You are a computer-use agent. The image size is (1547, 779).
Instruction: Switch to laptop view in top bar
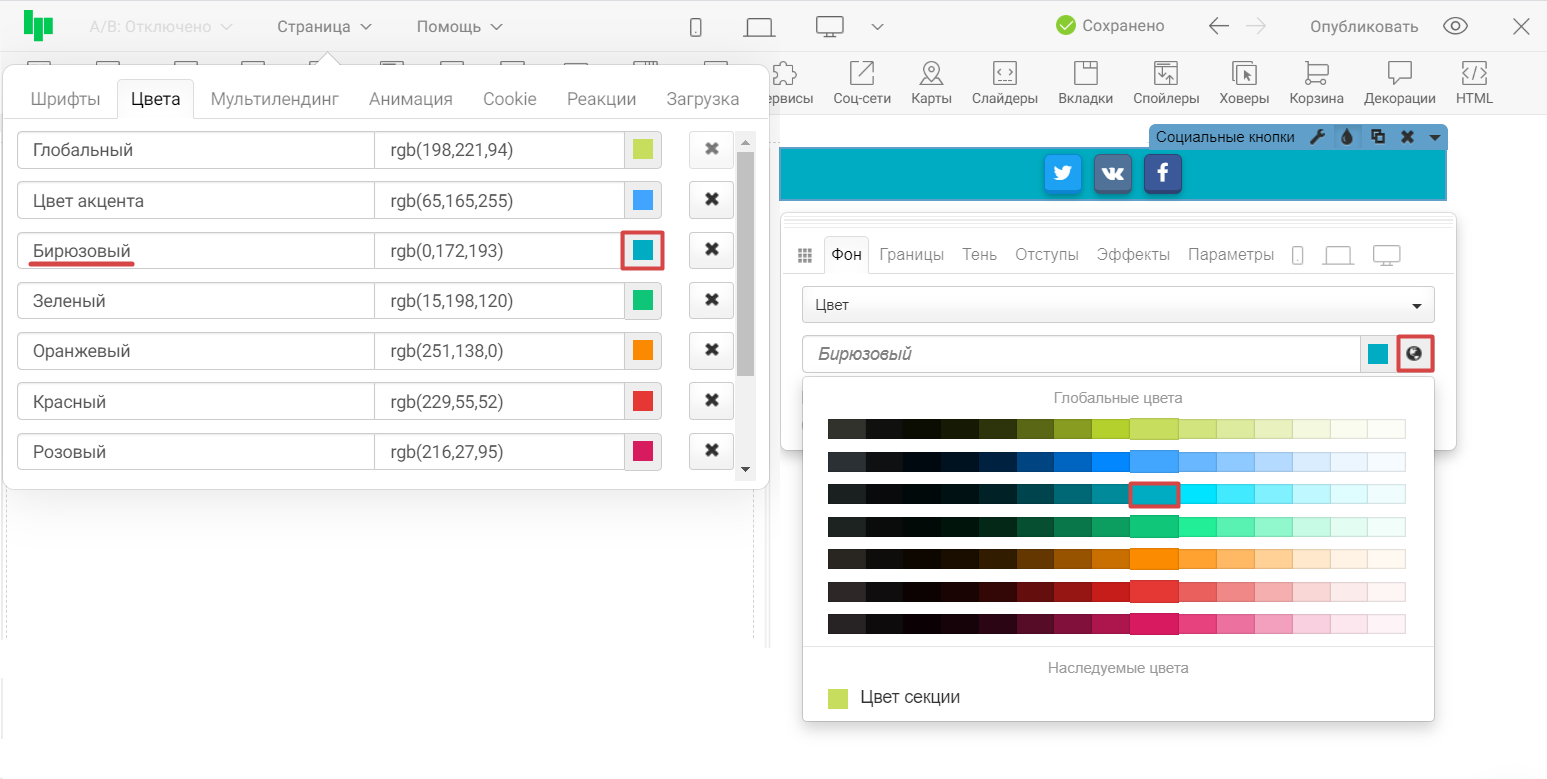760,27
